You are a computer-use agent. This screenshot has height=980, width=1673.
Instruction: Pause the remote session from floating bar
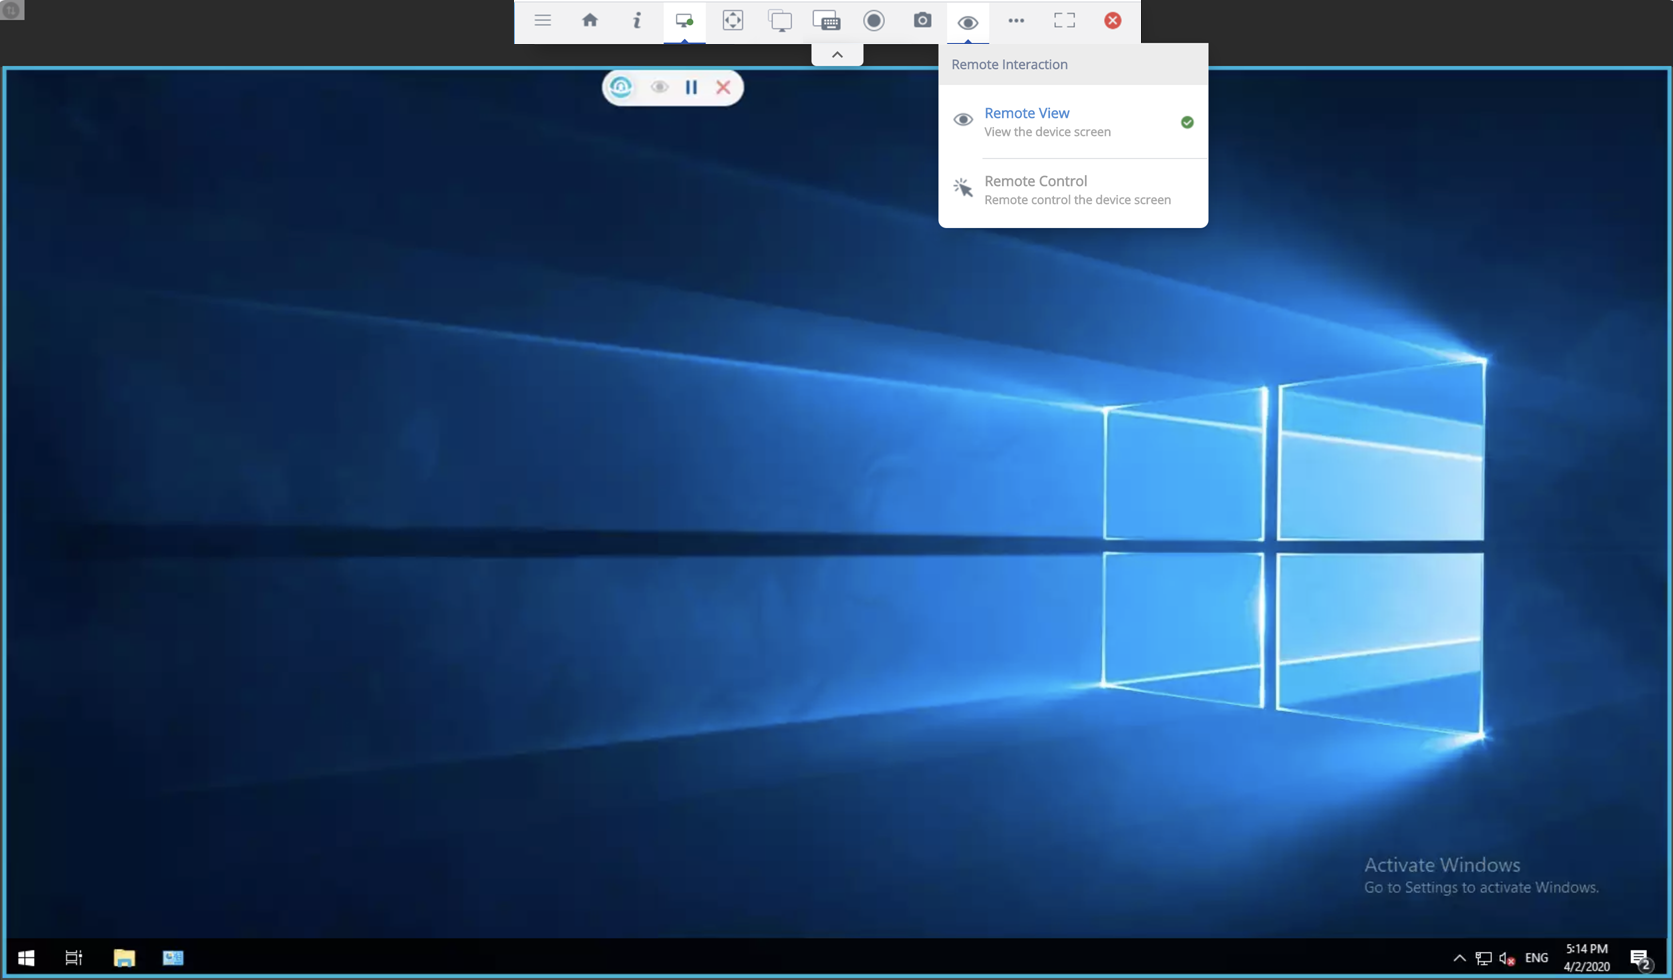[691, 87]
